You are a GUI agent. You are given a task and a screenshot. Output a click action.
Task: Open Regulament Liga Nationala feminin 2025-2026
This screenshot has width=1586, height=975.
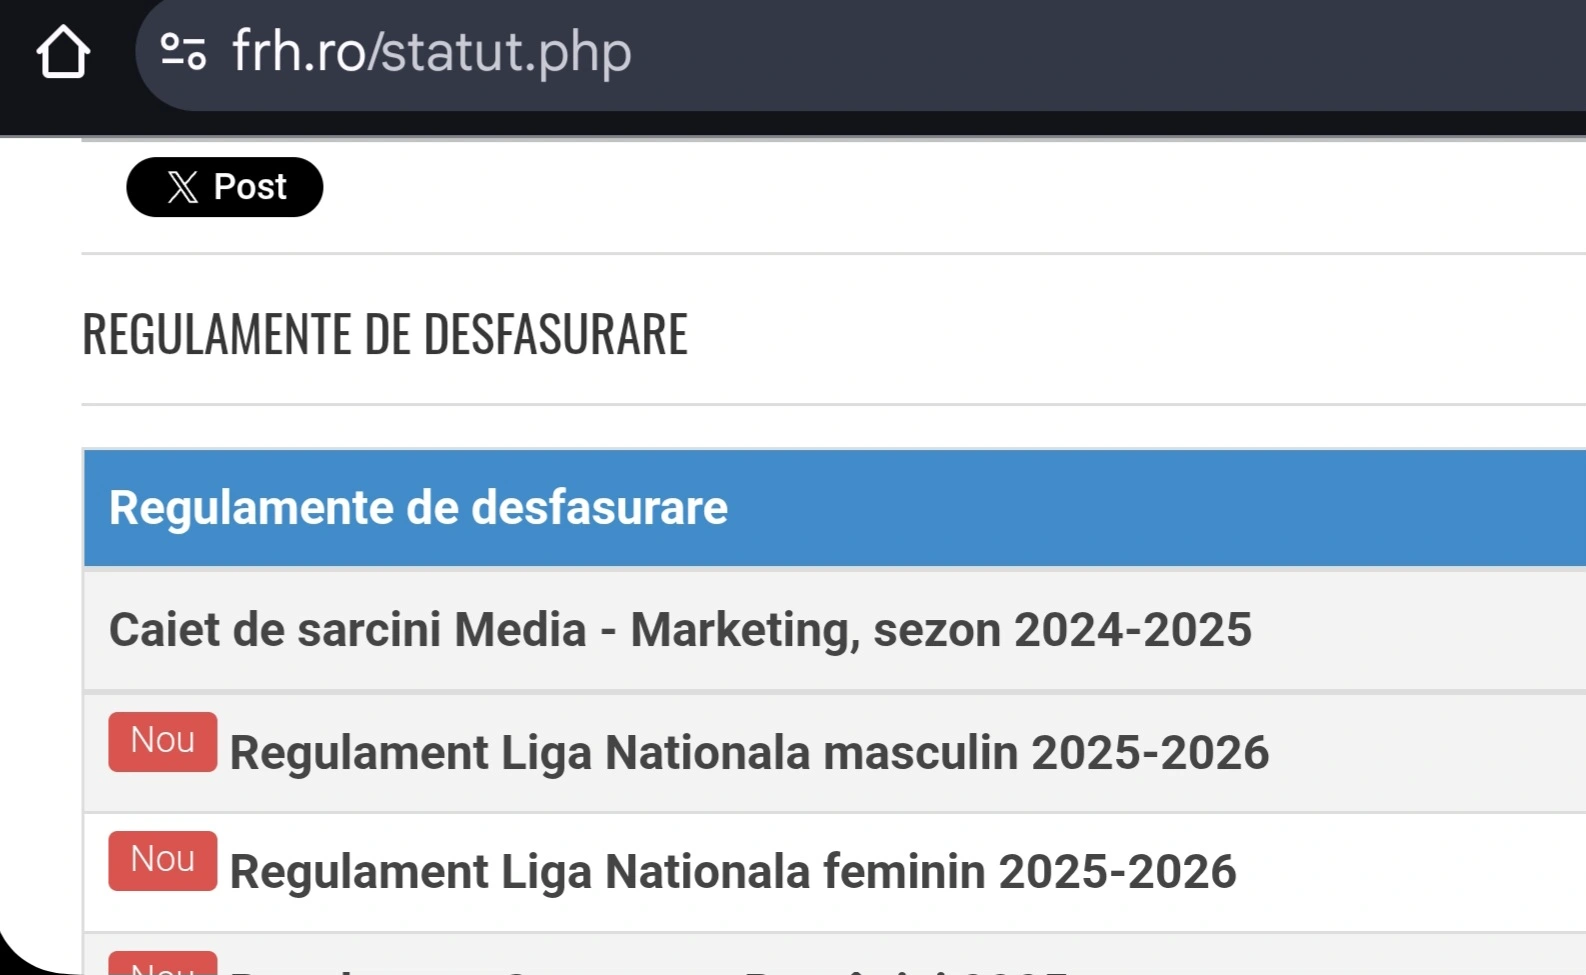point(732,872)
